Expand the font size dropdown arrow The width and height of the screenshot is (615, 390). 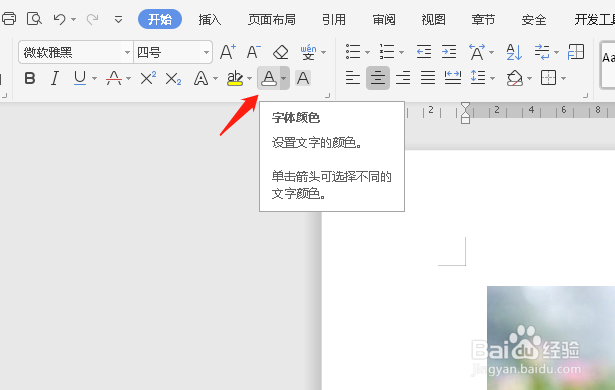click(206, 52)
